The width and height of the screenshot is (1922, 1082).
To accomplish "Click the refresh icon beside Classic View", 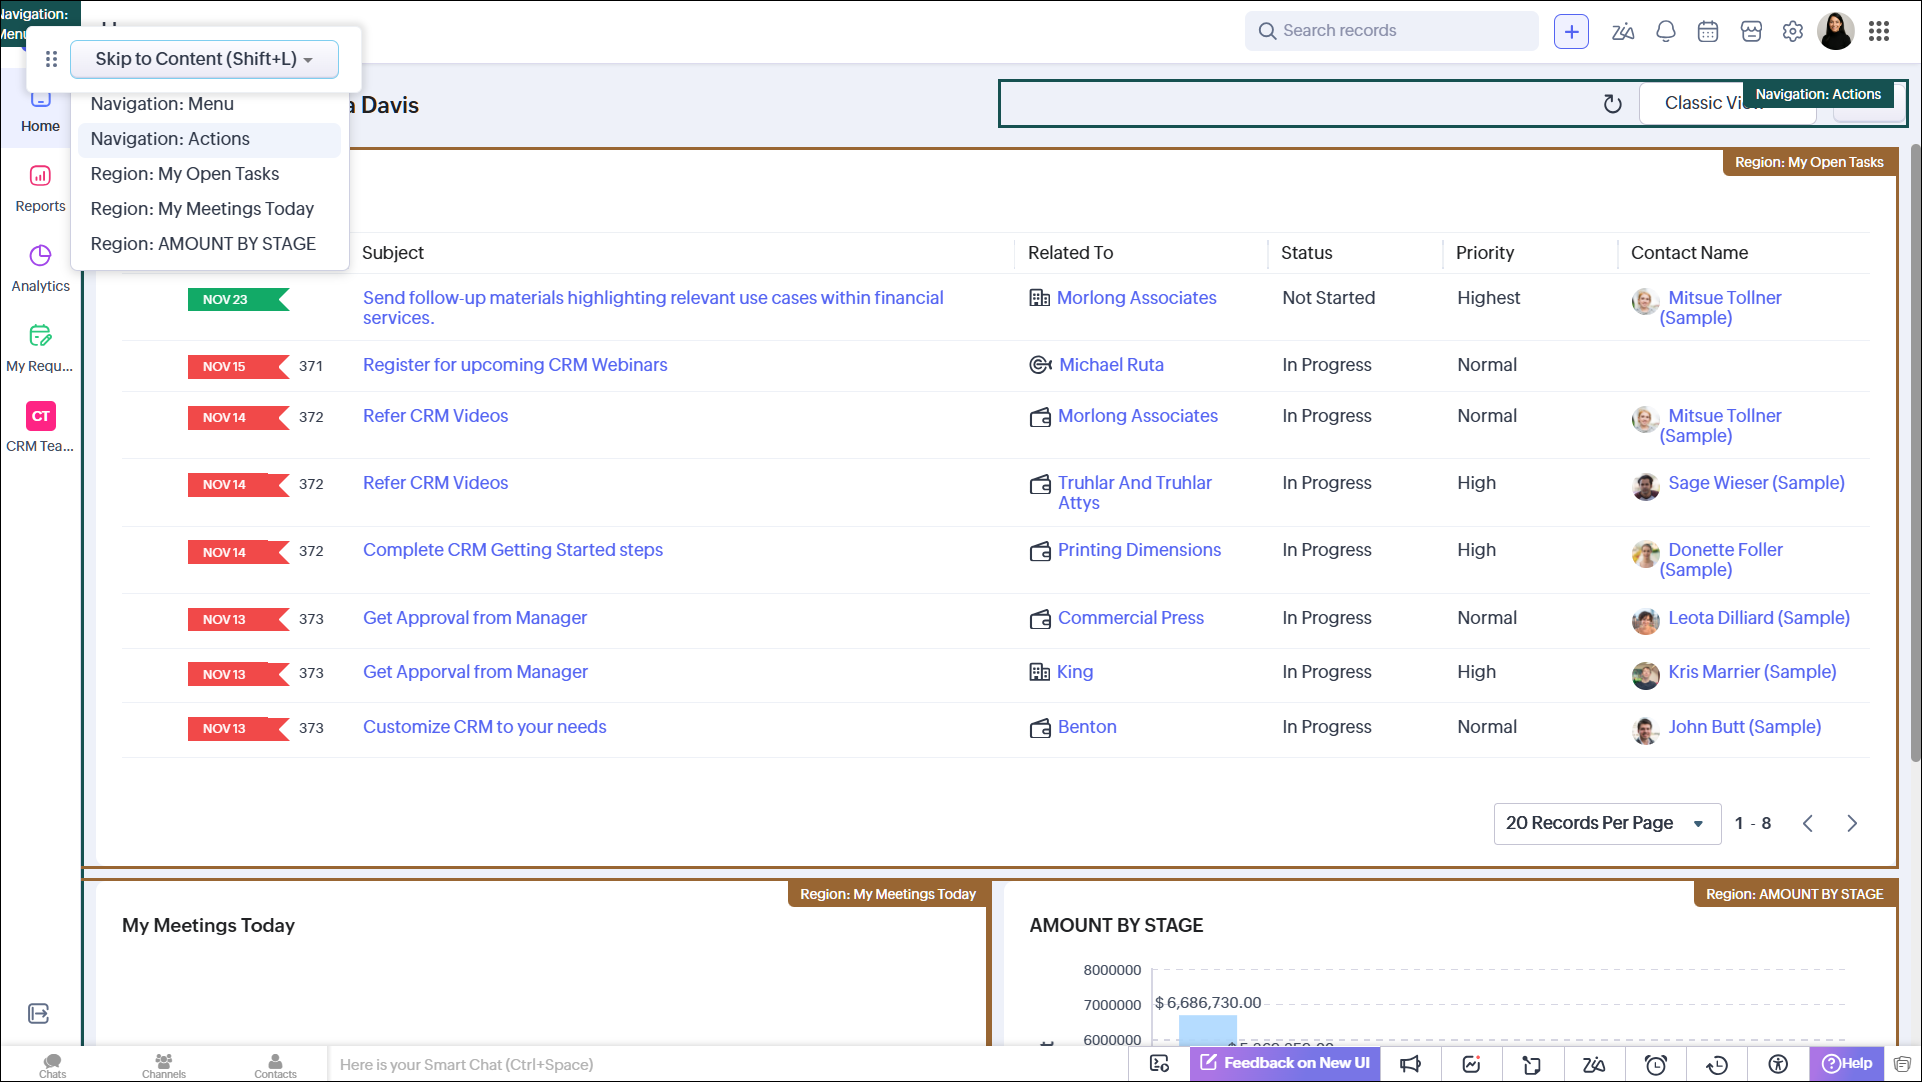I will (x=1612, y=103).
